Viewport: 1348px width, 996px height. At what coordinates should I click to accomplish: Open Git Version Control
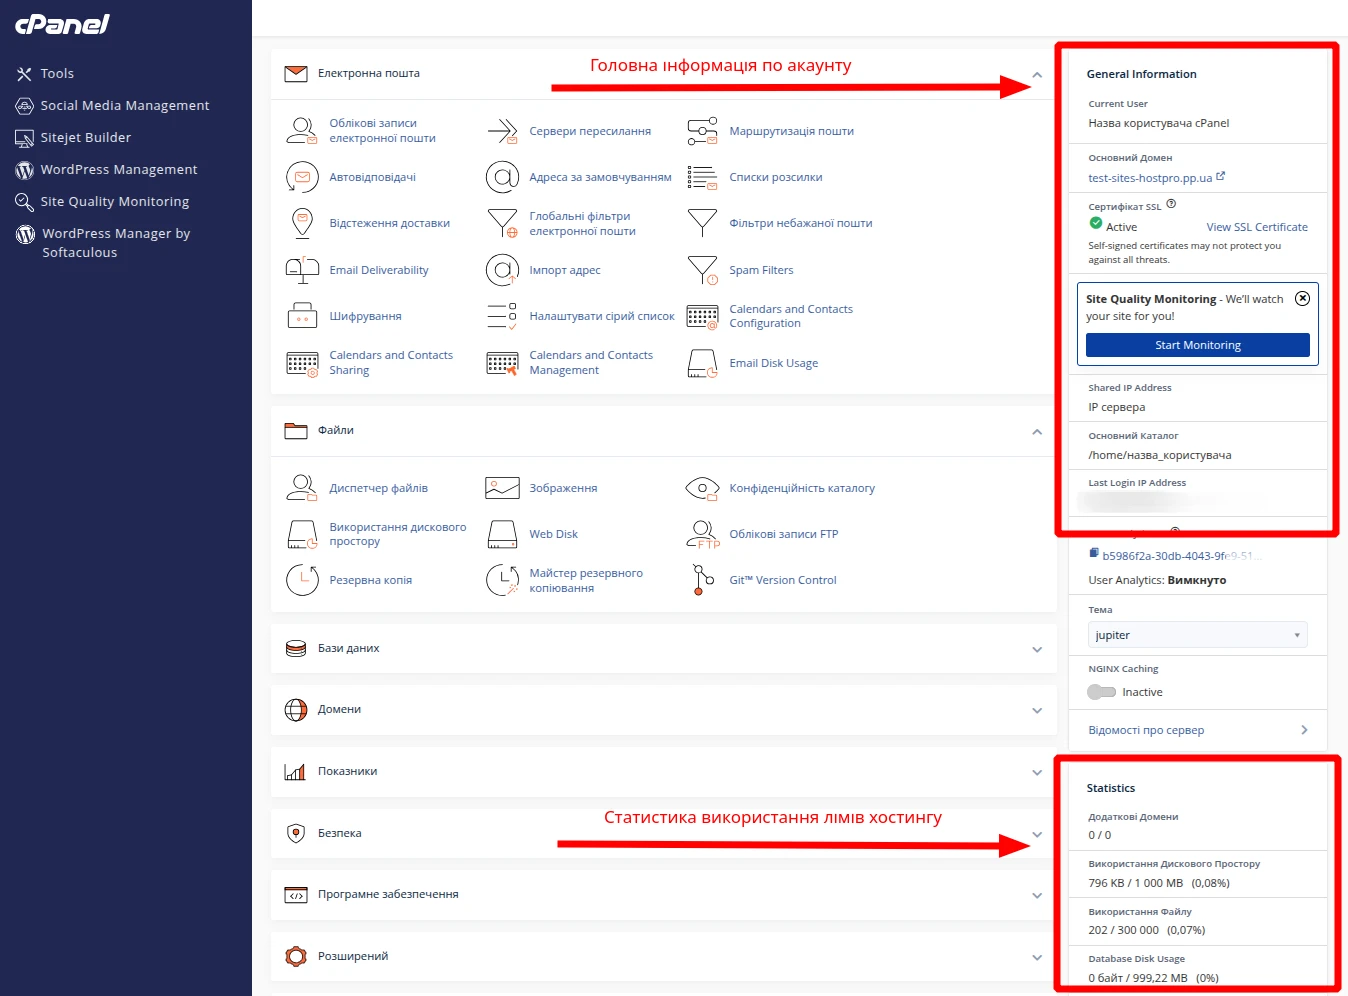coord(702,580)
